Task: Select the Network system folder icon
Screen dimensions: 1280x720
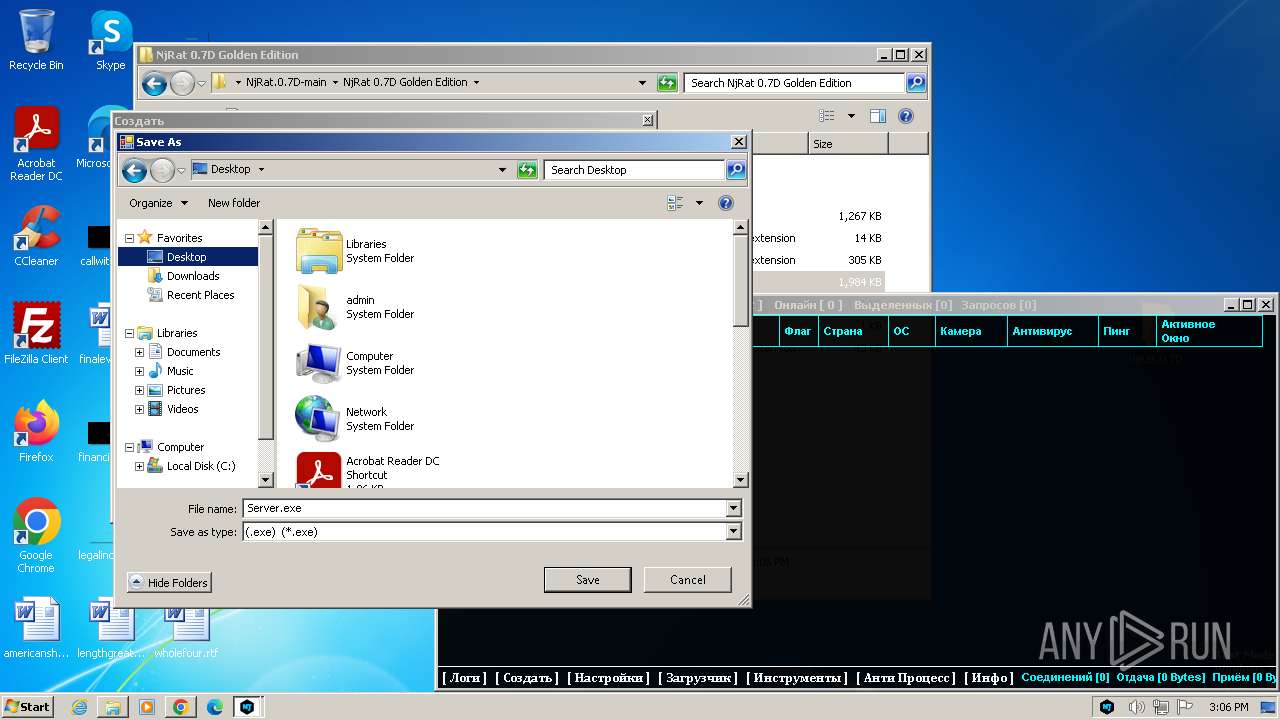Action: tap(319, 419)
